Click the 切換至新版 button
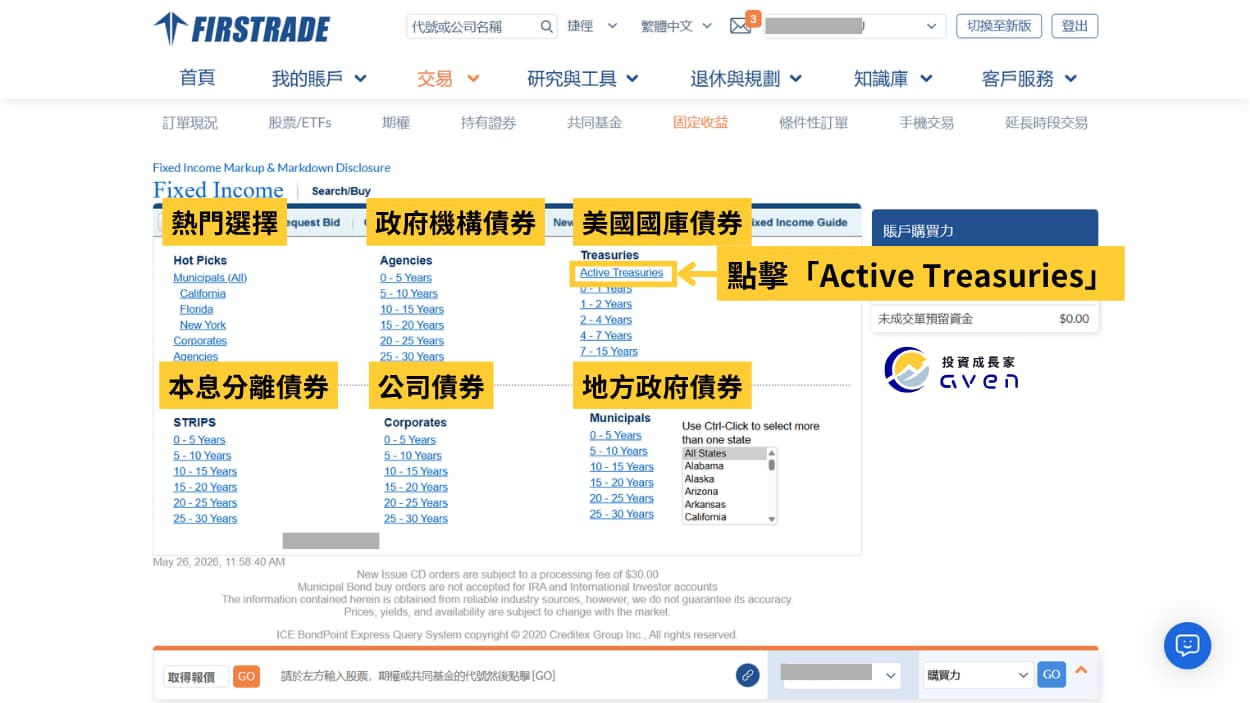This screenshot has width=1250, height=703. pos(999,26)
